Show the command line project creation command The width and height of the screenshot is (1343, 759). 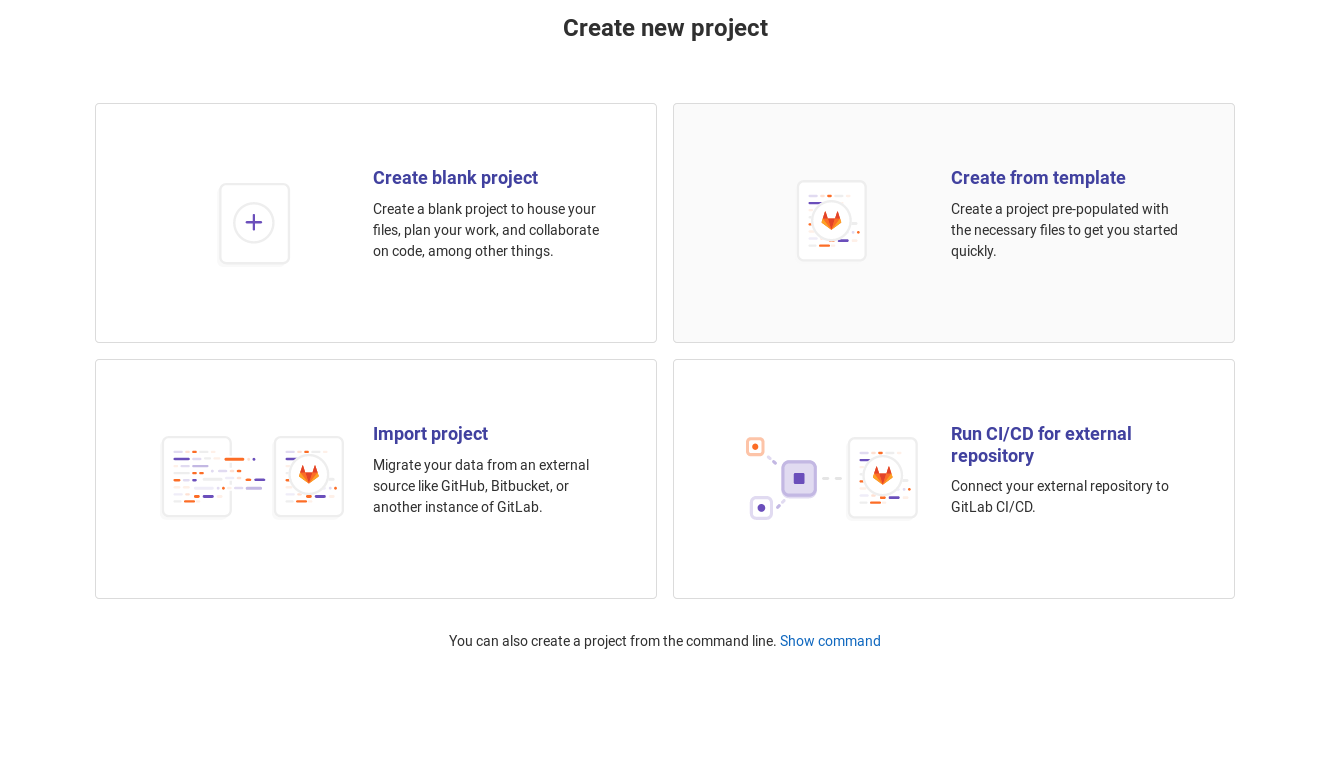[x=830, y=641]
